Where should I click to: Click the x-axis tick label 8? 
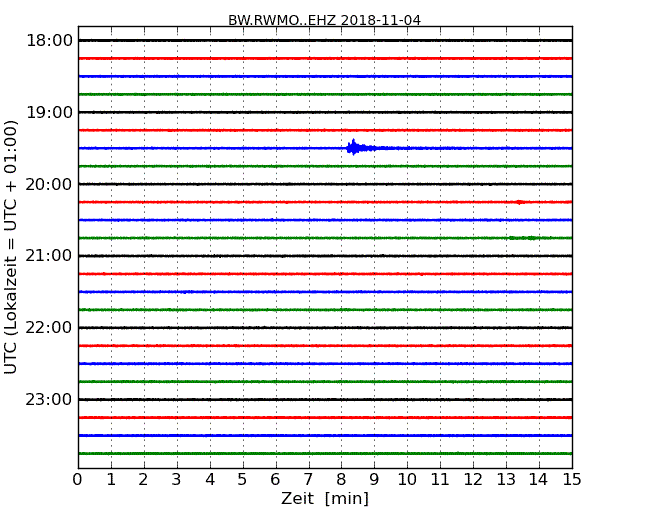[x=341, y=480]
